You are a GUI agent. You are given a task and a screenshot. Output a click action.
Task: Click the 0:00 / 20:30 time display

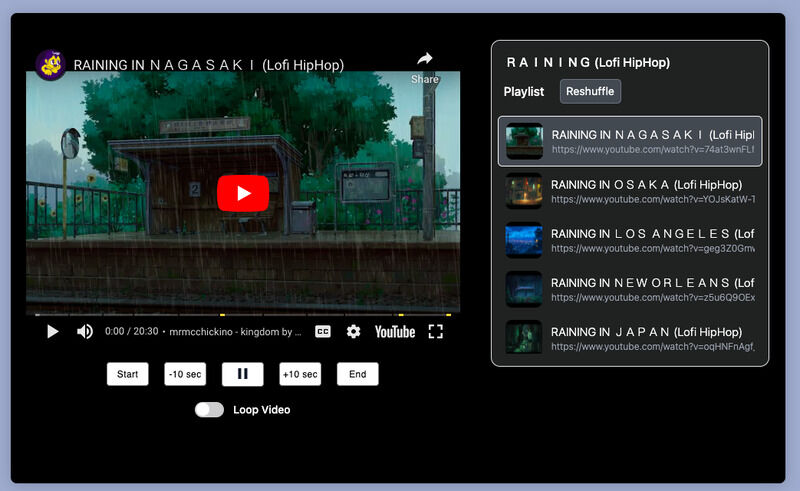(x=132, y=331)
